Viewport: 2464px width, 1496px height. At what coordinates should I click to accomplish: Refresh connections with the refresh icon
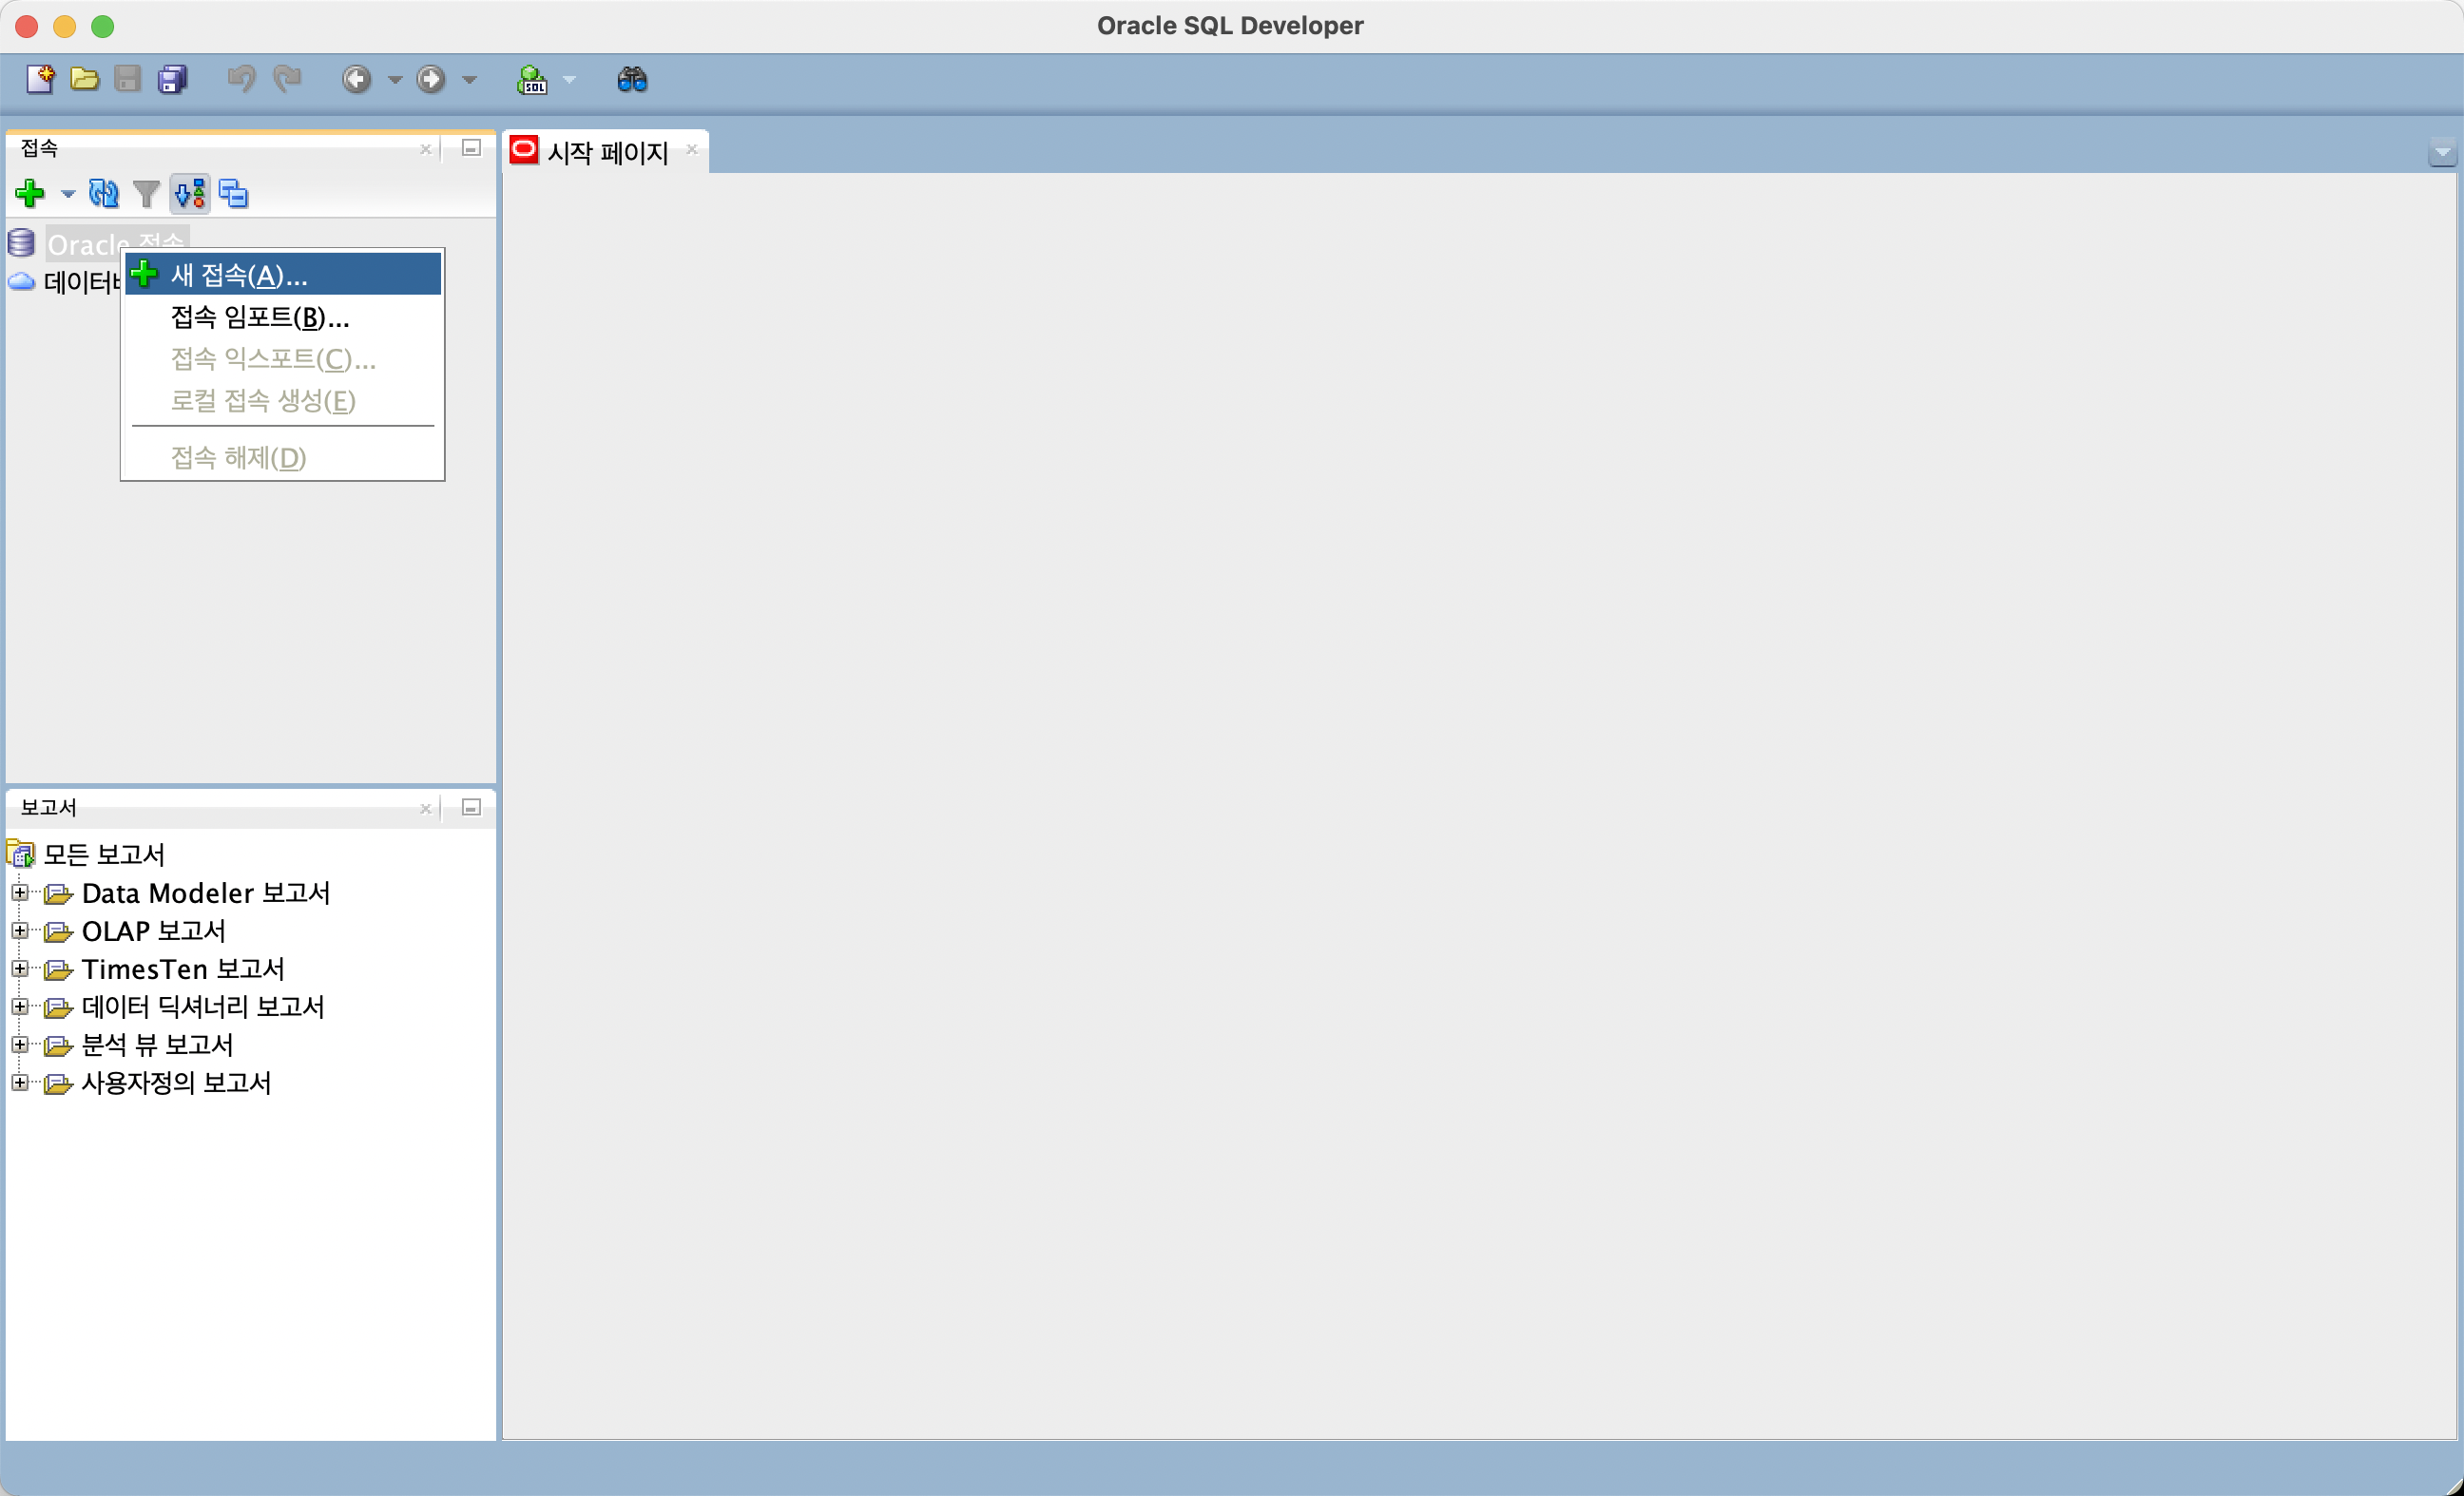point(104,193)
